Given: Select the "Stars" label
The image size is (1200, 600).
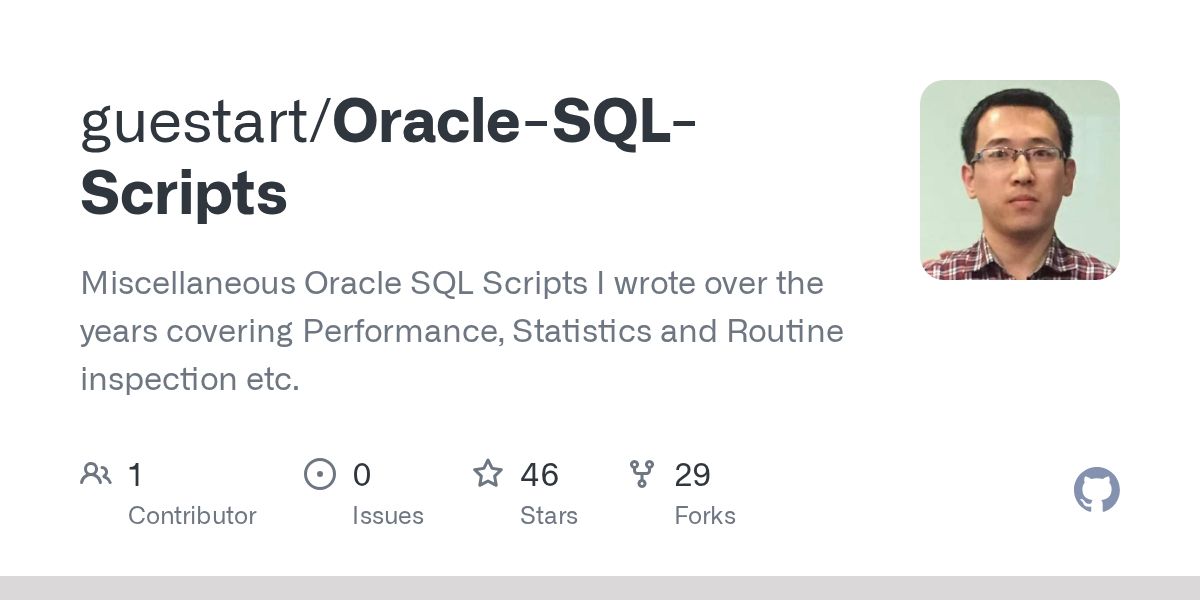Looking at the screenshot, I should pyautogui.click(x=548, y=516).
